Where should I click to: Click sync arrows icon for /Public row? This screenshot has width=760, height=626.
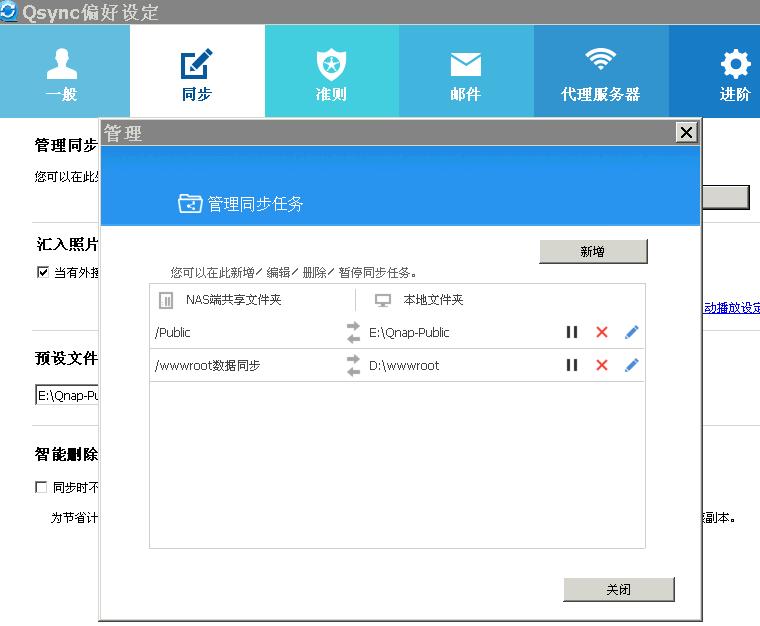pos(353,332)
